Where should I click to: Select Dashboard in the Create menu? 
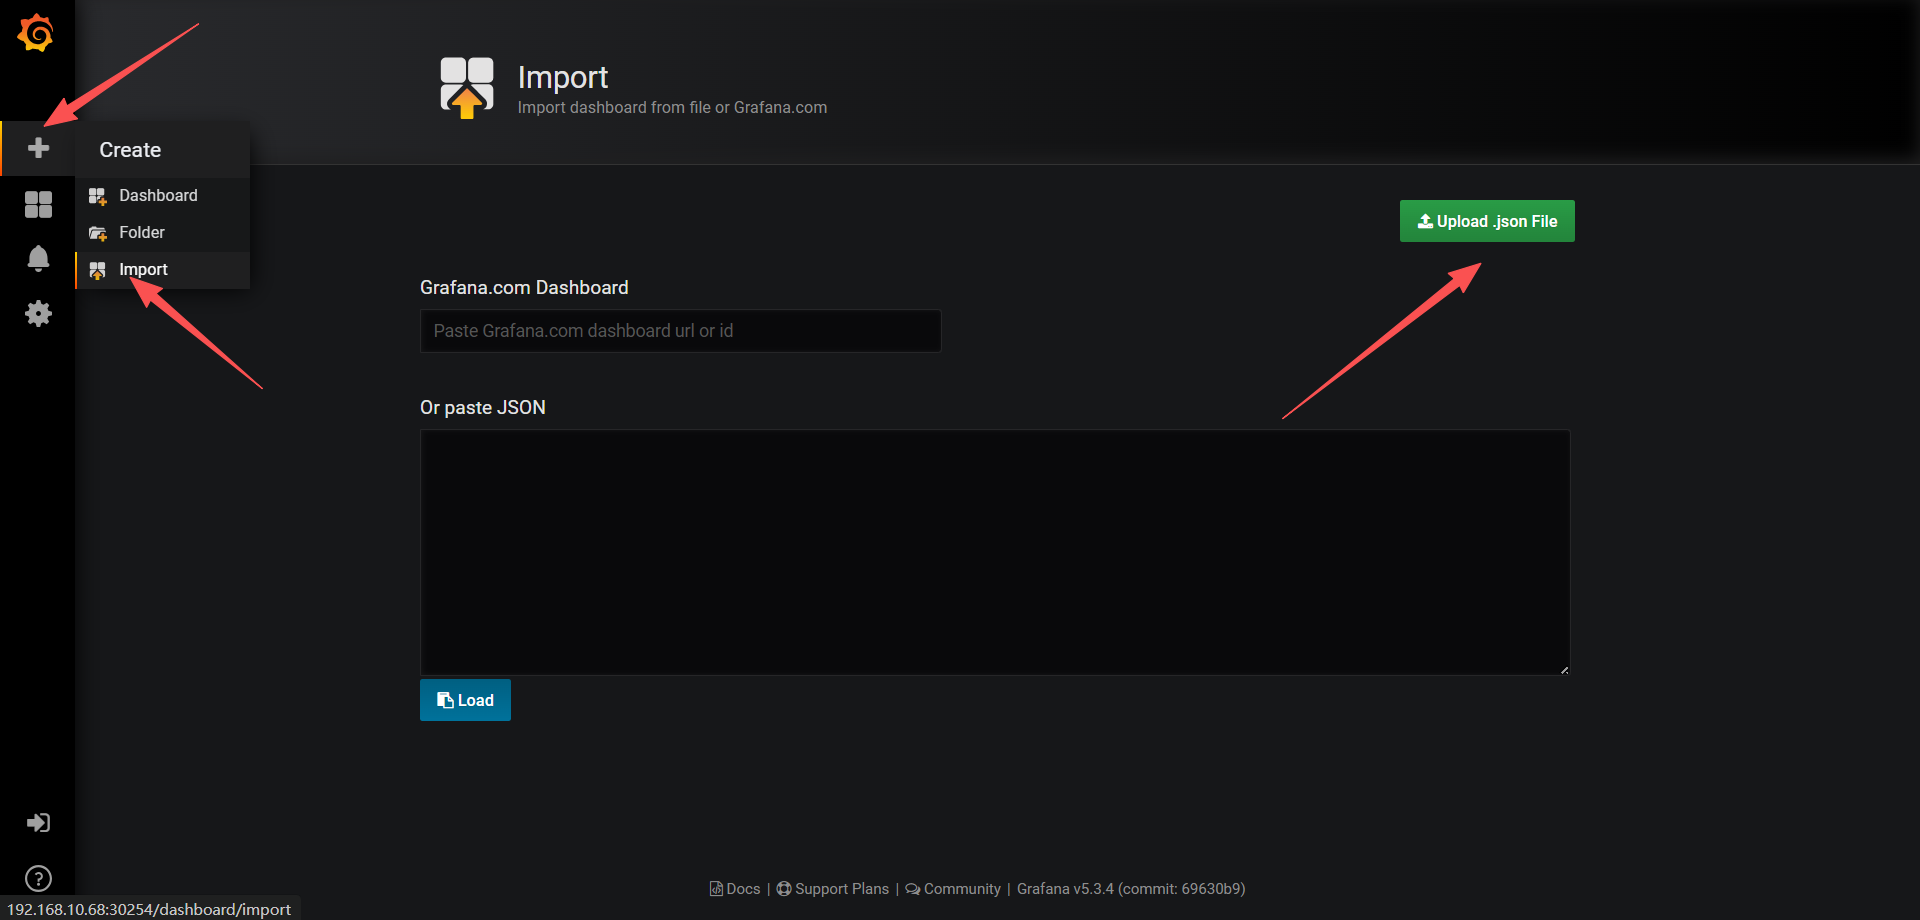point(163,195)
